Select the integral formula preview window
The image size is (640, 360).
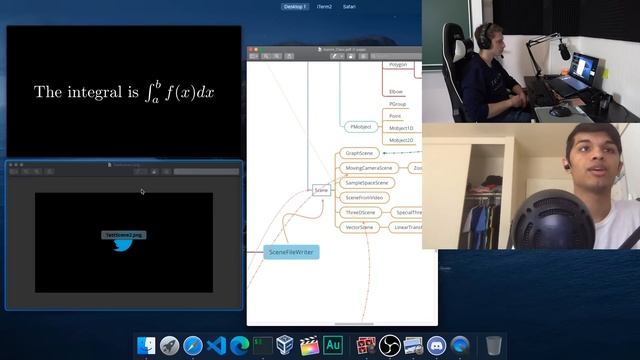(124, 91)
